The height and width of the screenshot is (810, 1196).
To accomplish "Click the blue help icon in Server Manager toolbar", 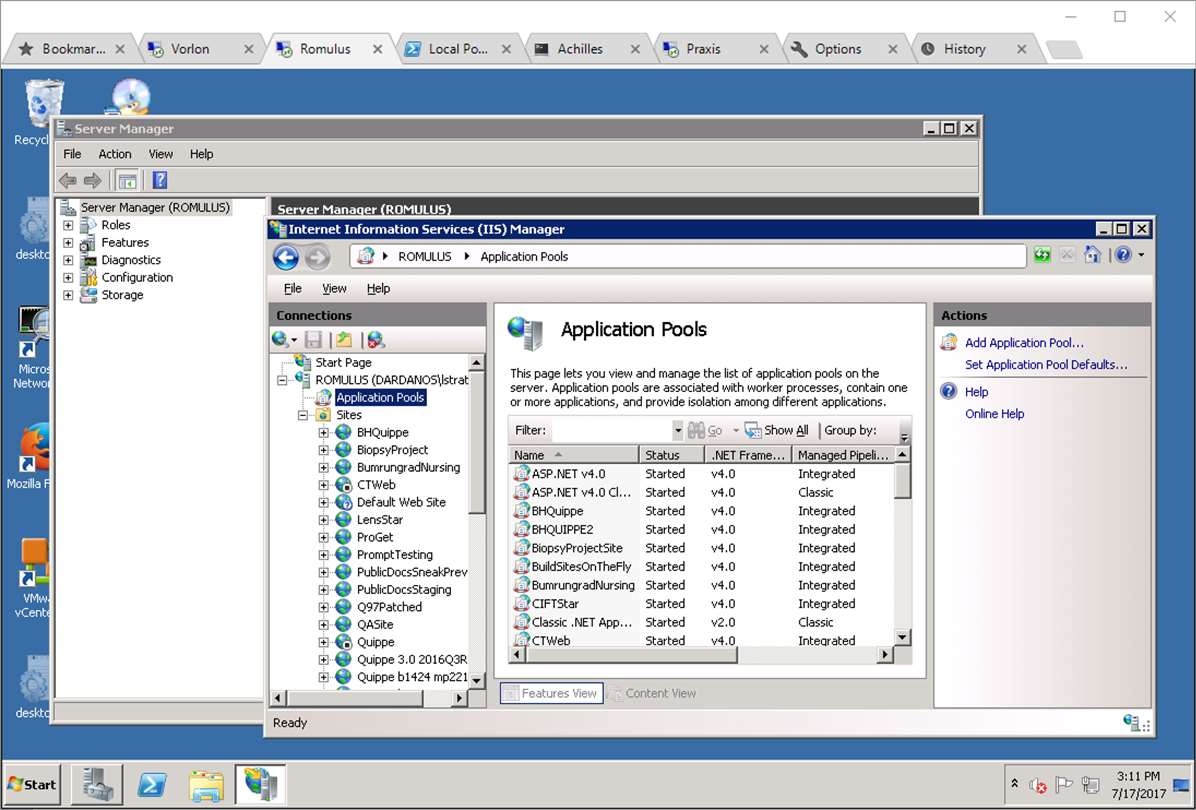I will tap(159, 180).
